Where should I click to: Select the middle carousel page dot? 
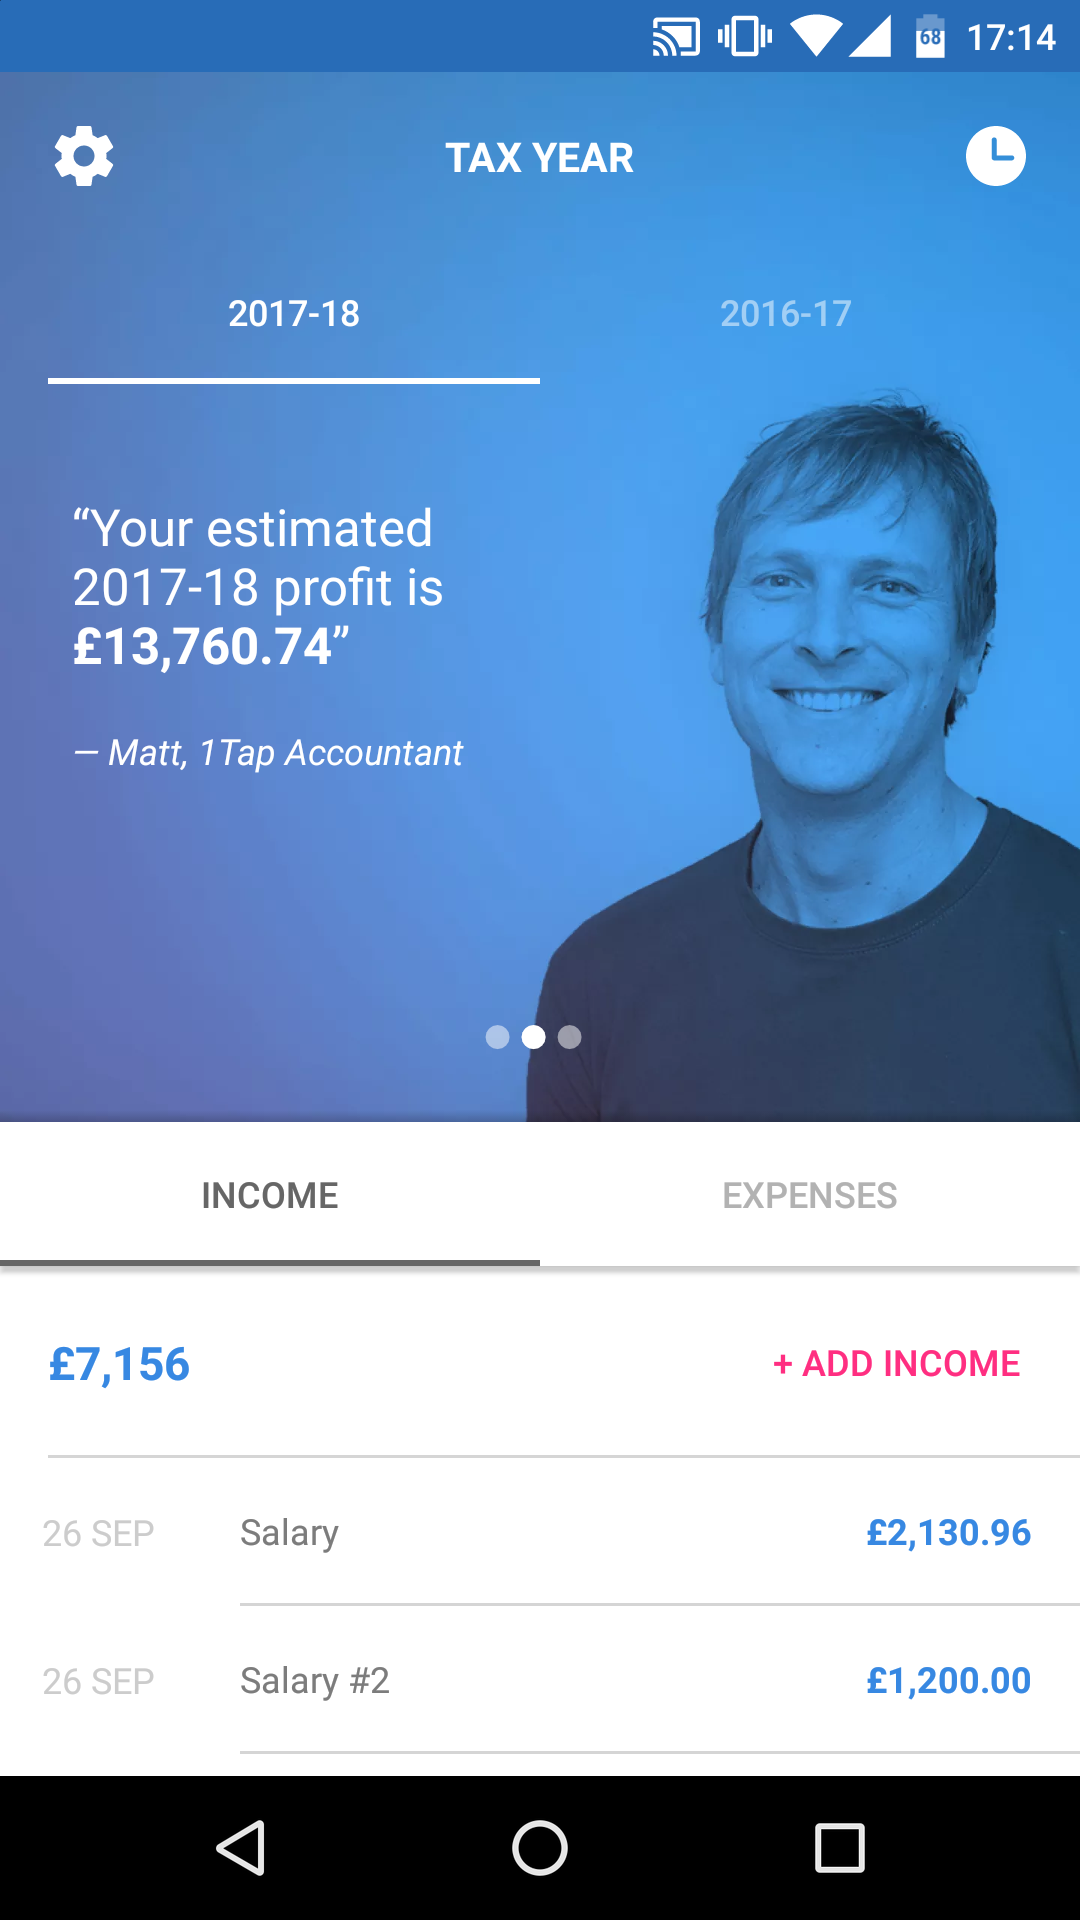(534, 1037)
